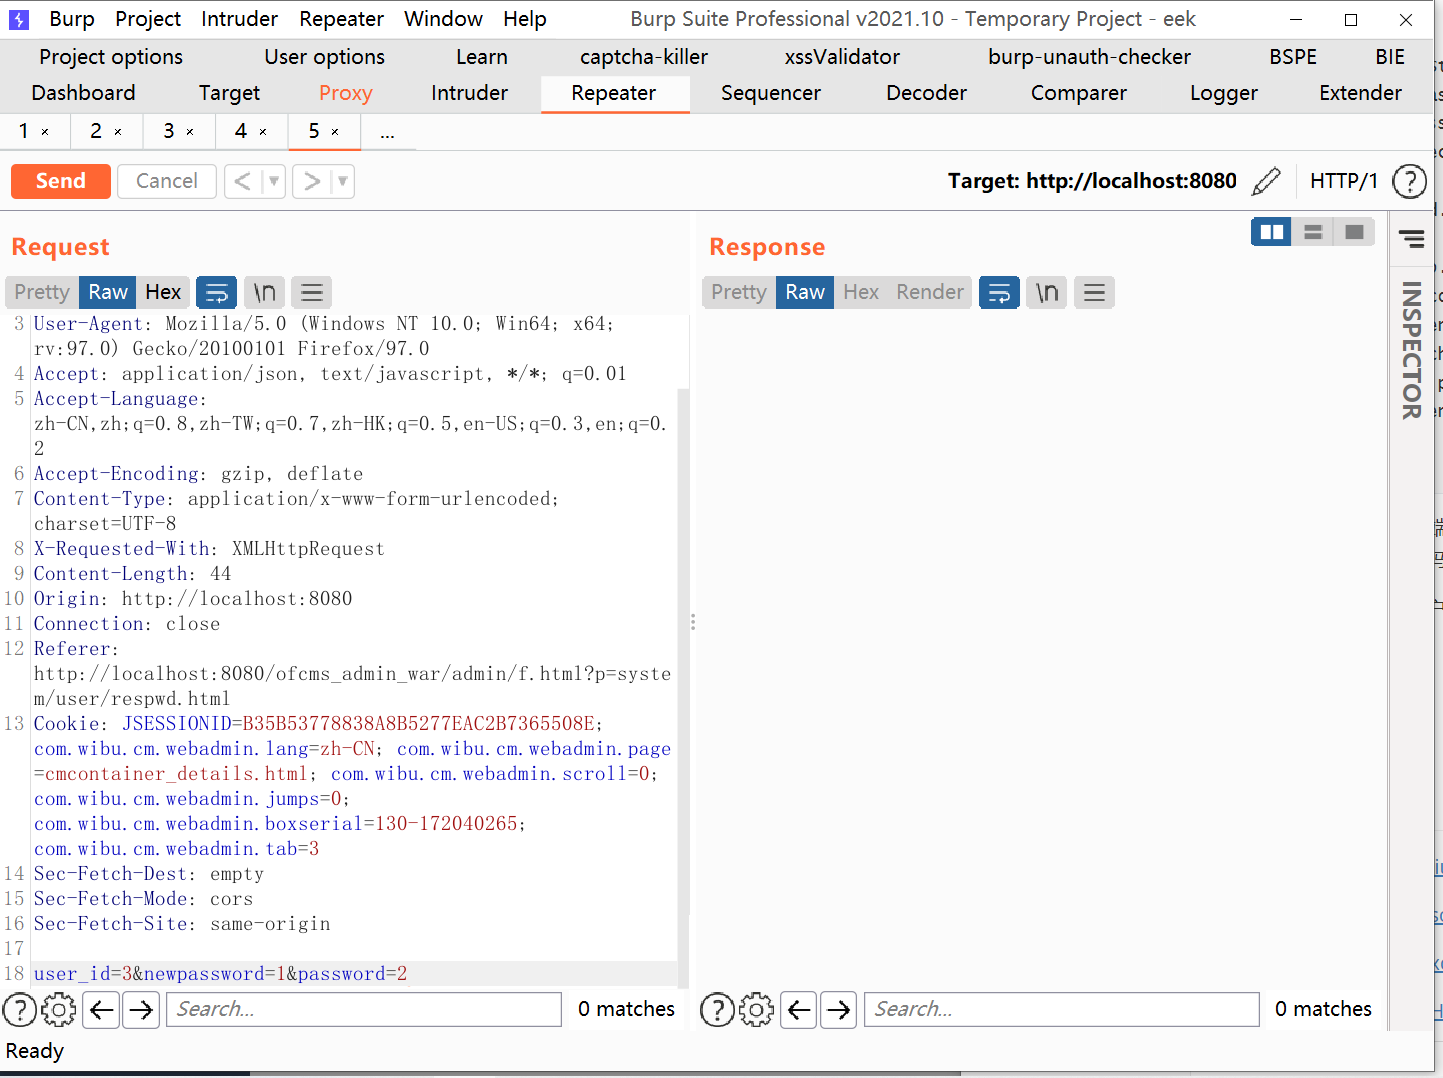Open the xssValidator extension tab

coord(842,57)
